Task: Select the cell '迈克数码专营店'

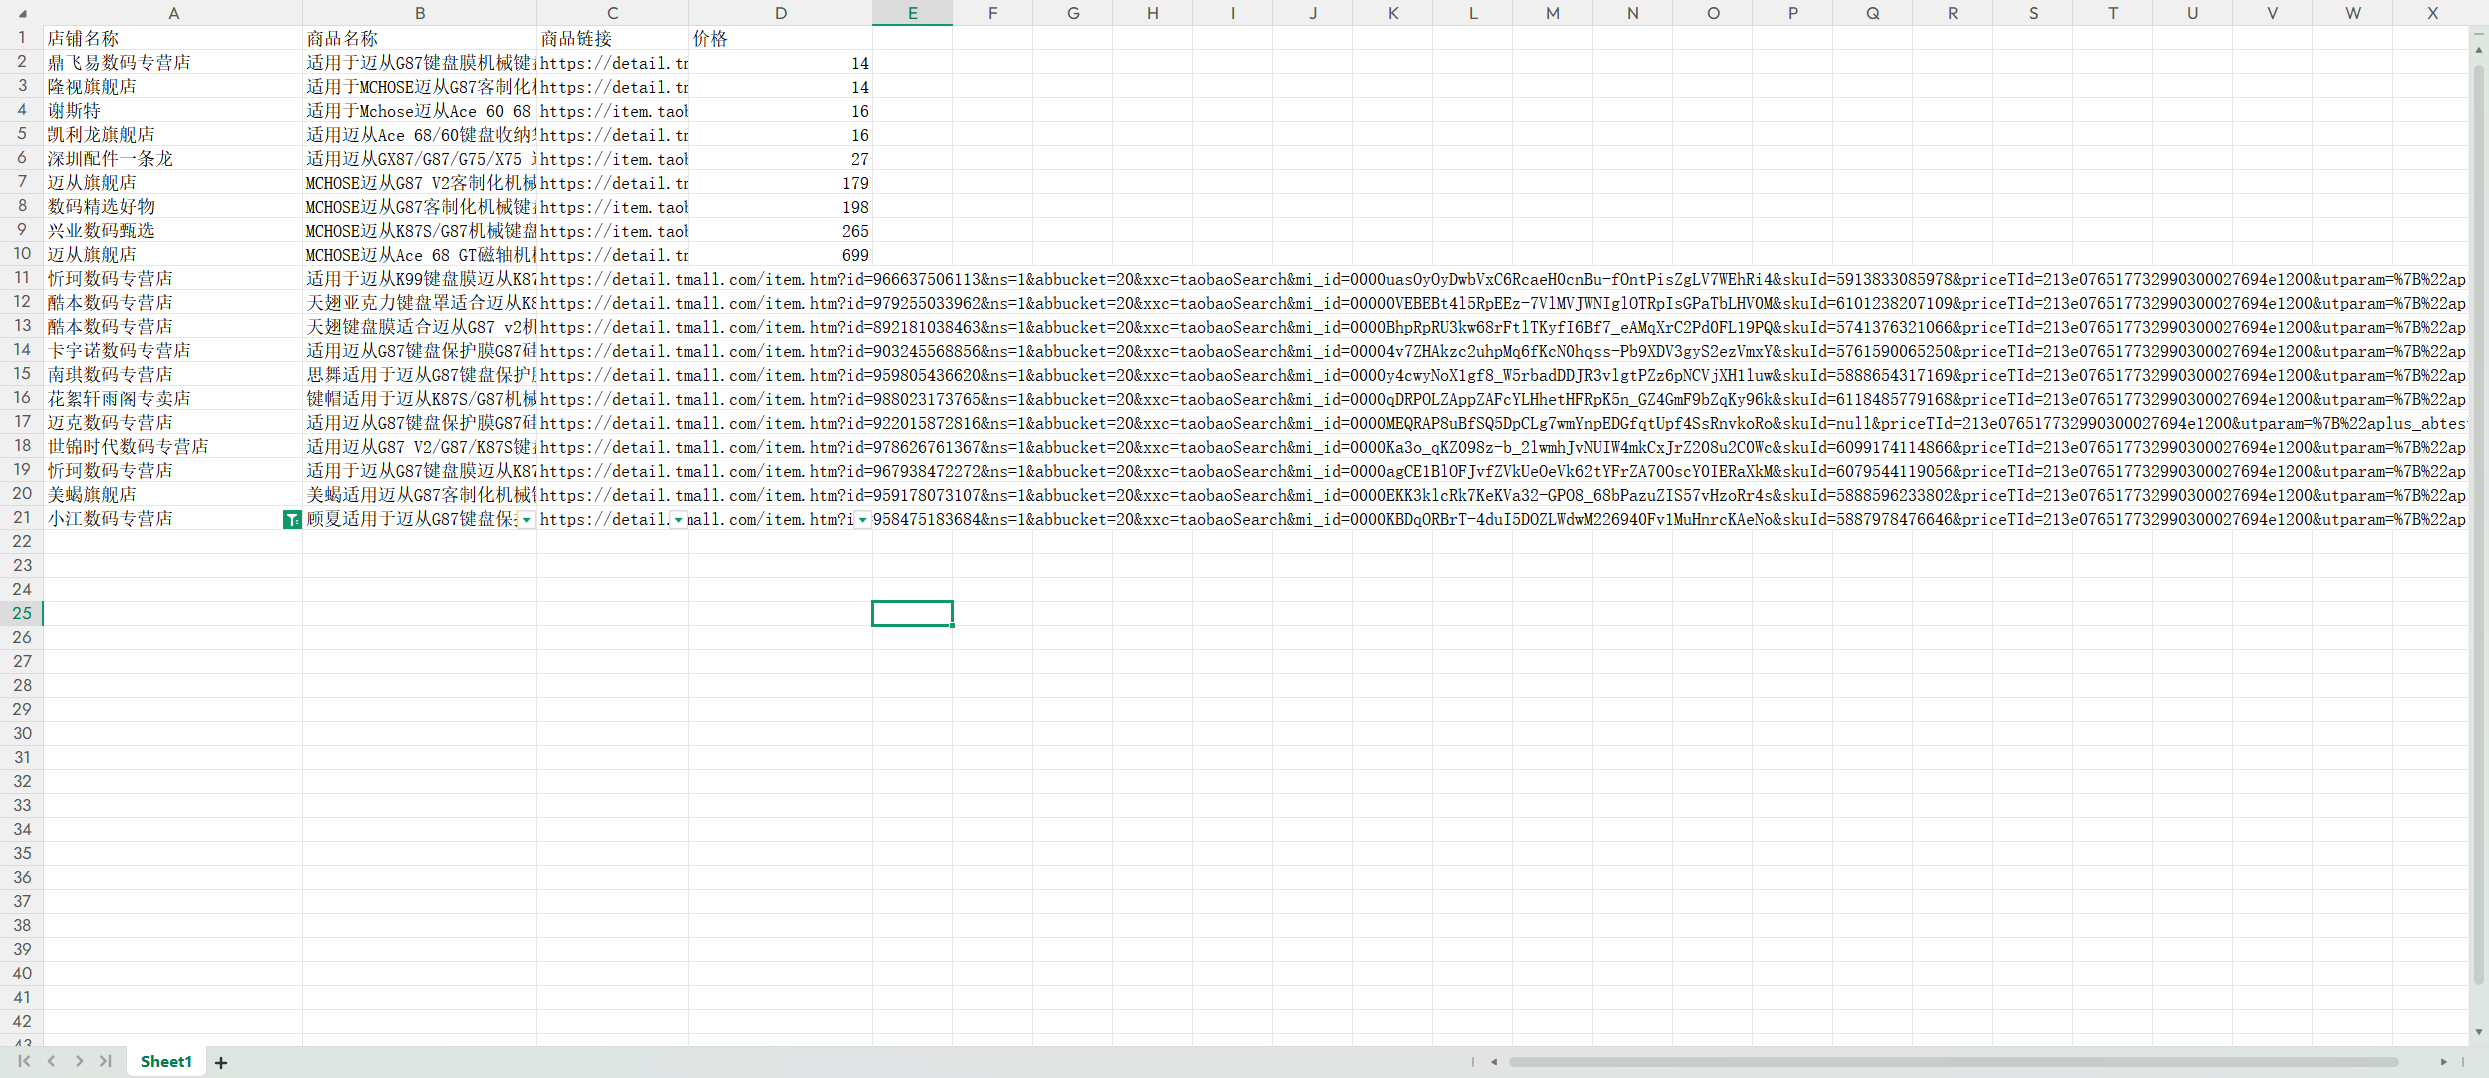Action: [x=173, y=422]
